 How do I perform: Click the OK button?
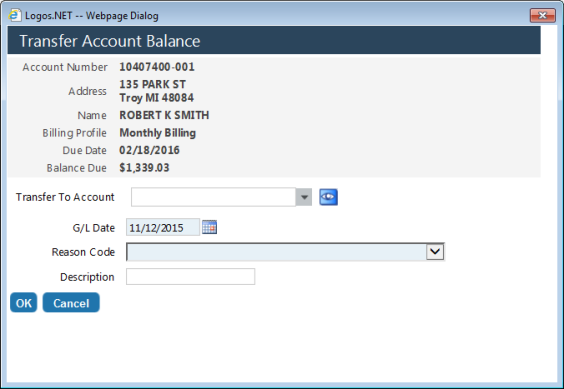[x=24, y=303]
